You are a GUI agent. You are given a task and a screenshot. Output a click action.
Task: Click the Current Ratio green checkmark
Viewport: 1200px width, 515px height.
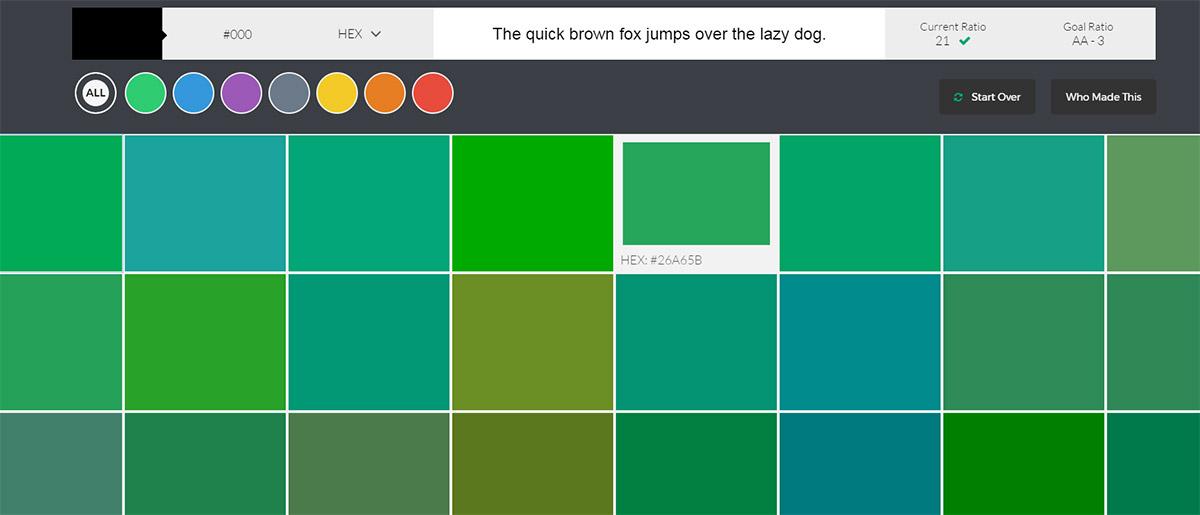point(964,41)
